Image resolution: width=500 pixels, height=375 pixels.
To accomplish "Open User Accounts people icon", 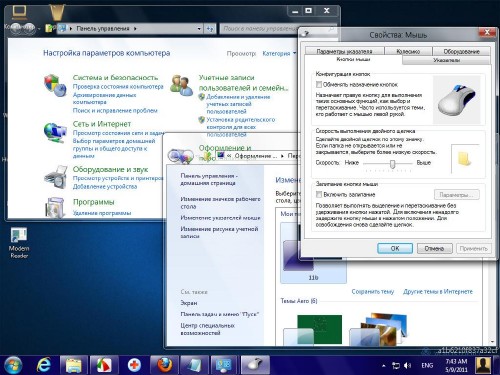I will [x=181, y=85].
